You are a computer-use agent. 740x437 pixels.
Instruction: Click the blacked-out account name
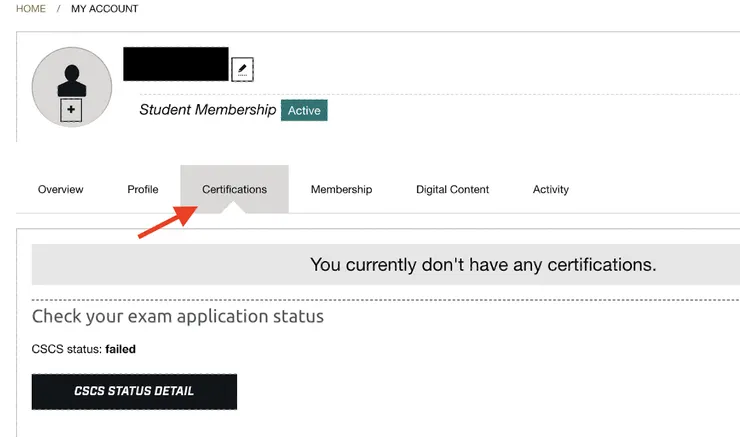coord(175,63)
